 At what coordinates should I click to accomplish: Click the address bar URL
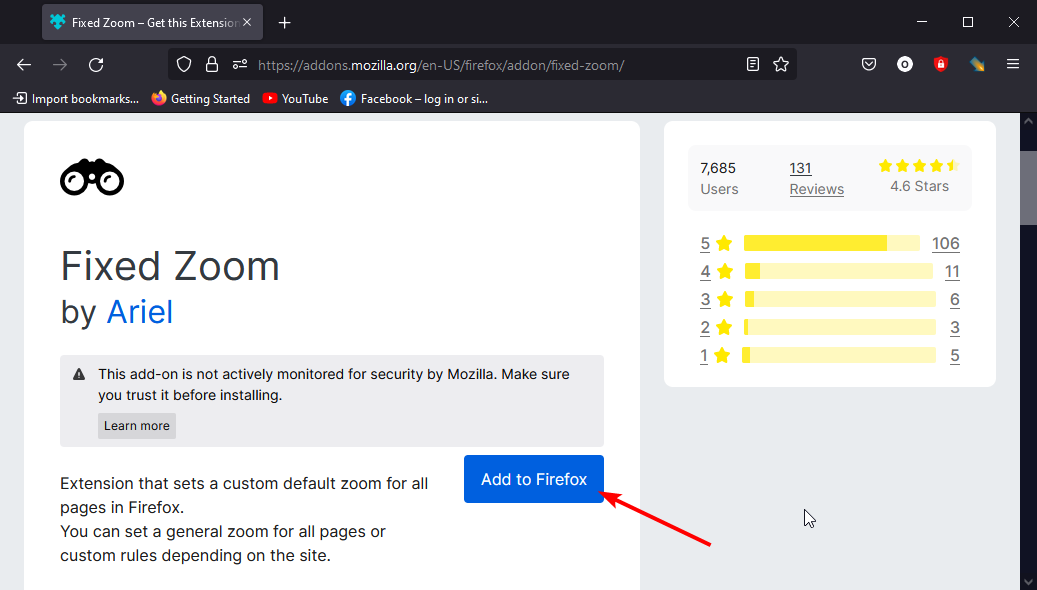[441, 65]
